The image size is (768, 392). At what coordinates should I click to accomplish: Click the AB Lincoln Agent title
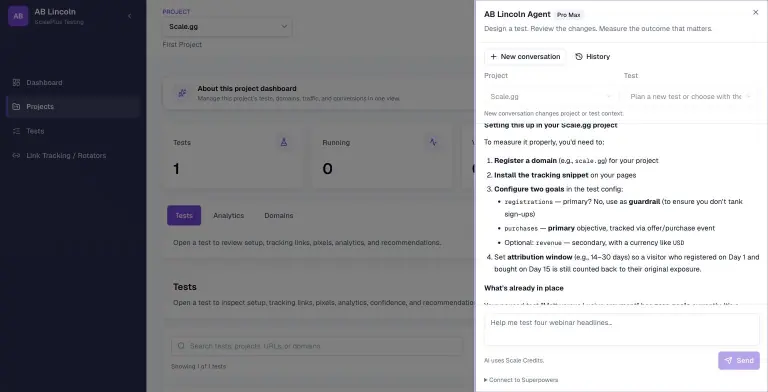[517, 14]
